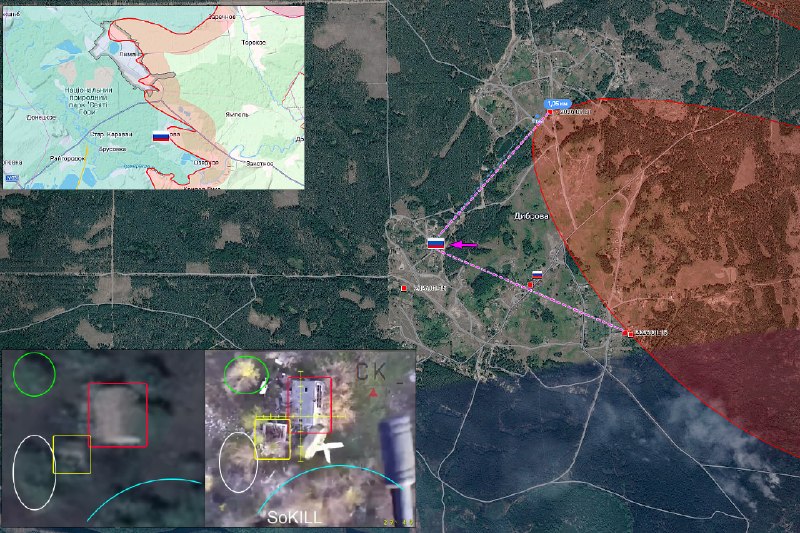The image size is (800, 533).
Task: Click the Russian flag on the inset overview map
Action: coord(161,137)
